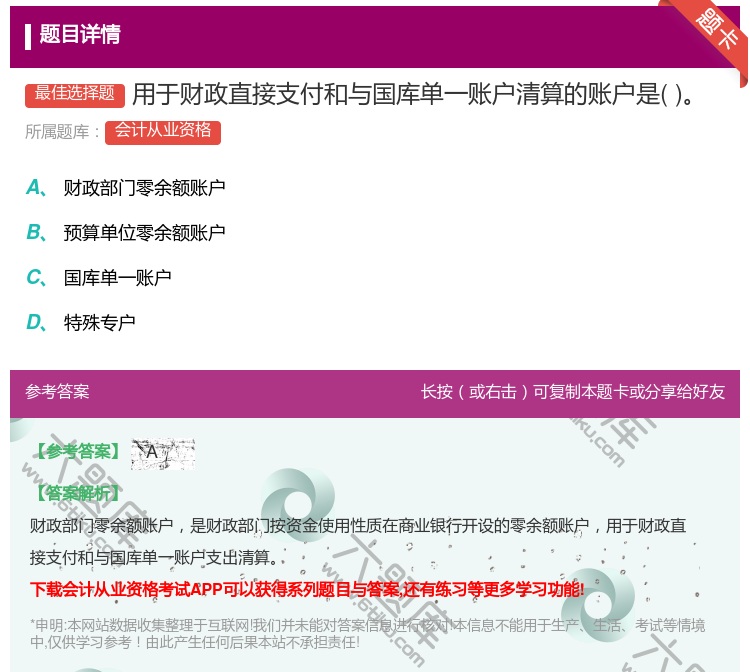
Task: Click the answer image showing A
Action: click(163, 453)
